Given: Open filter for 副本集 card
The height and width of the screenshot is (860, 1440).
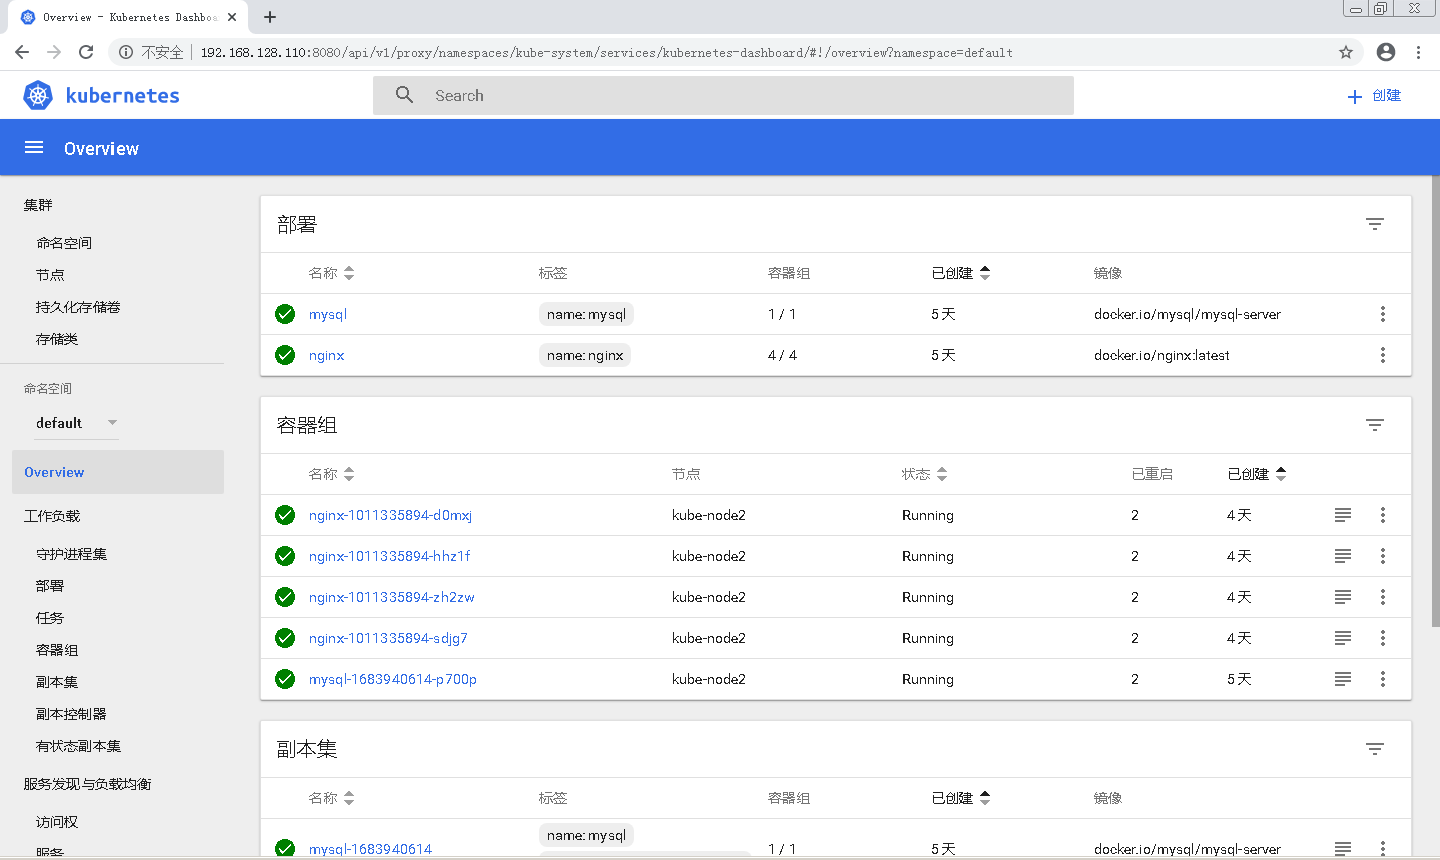Looking at the screenshot, I should (x=1375, y=749).
